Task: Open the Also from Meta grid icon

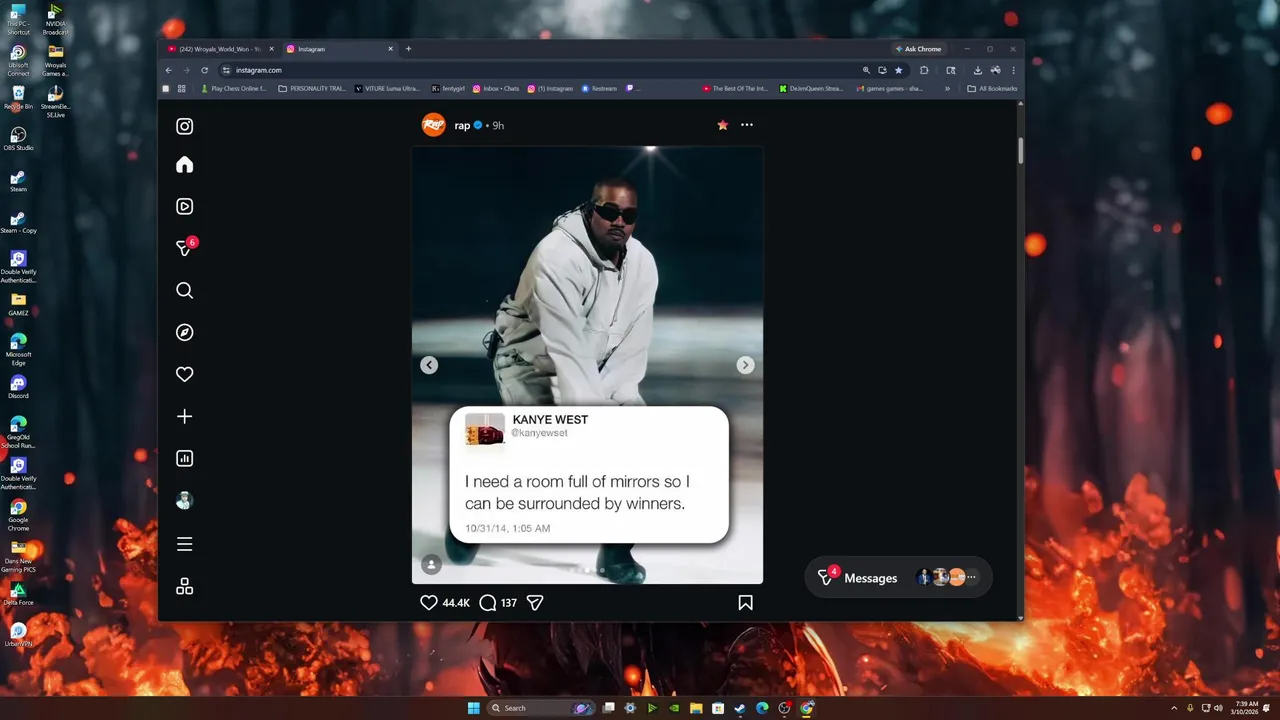Action: click(185, 587)
